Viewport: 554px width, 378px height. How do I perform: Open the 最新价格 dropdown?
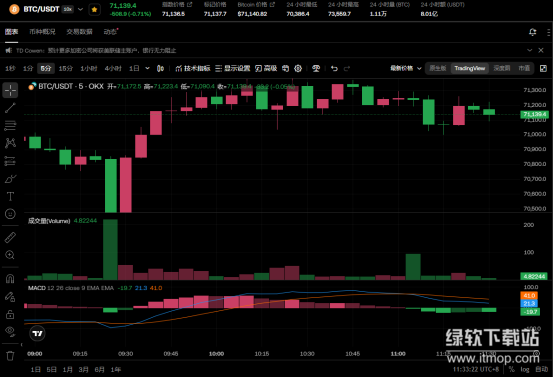pos(406,69)
